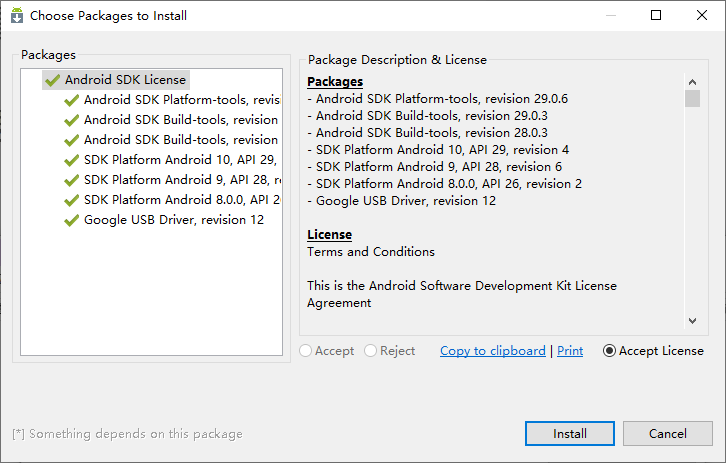The width and height of the screenshot is (726, 463).
Task: Click 'Google USB Driver, revision 12' description line
Action: 401,200
